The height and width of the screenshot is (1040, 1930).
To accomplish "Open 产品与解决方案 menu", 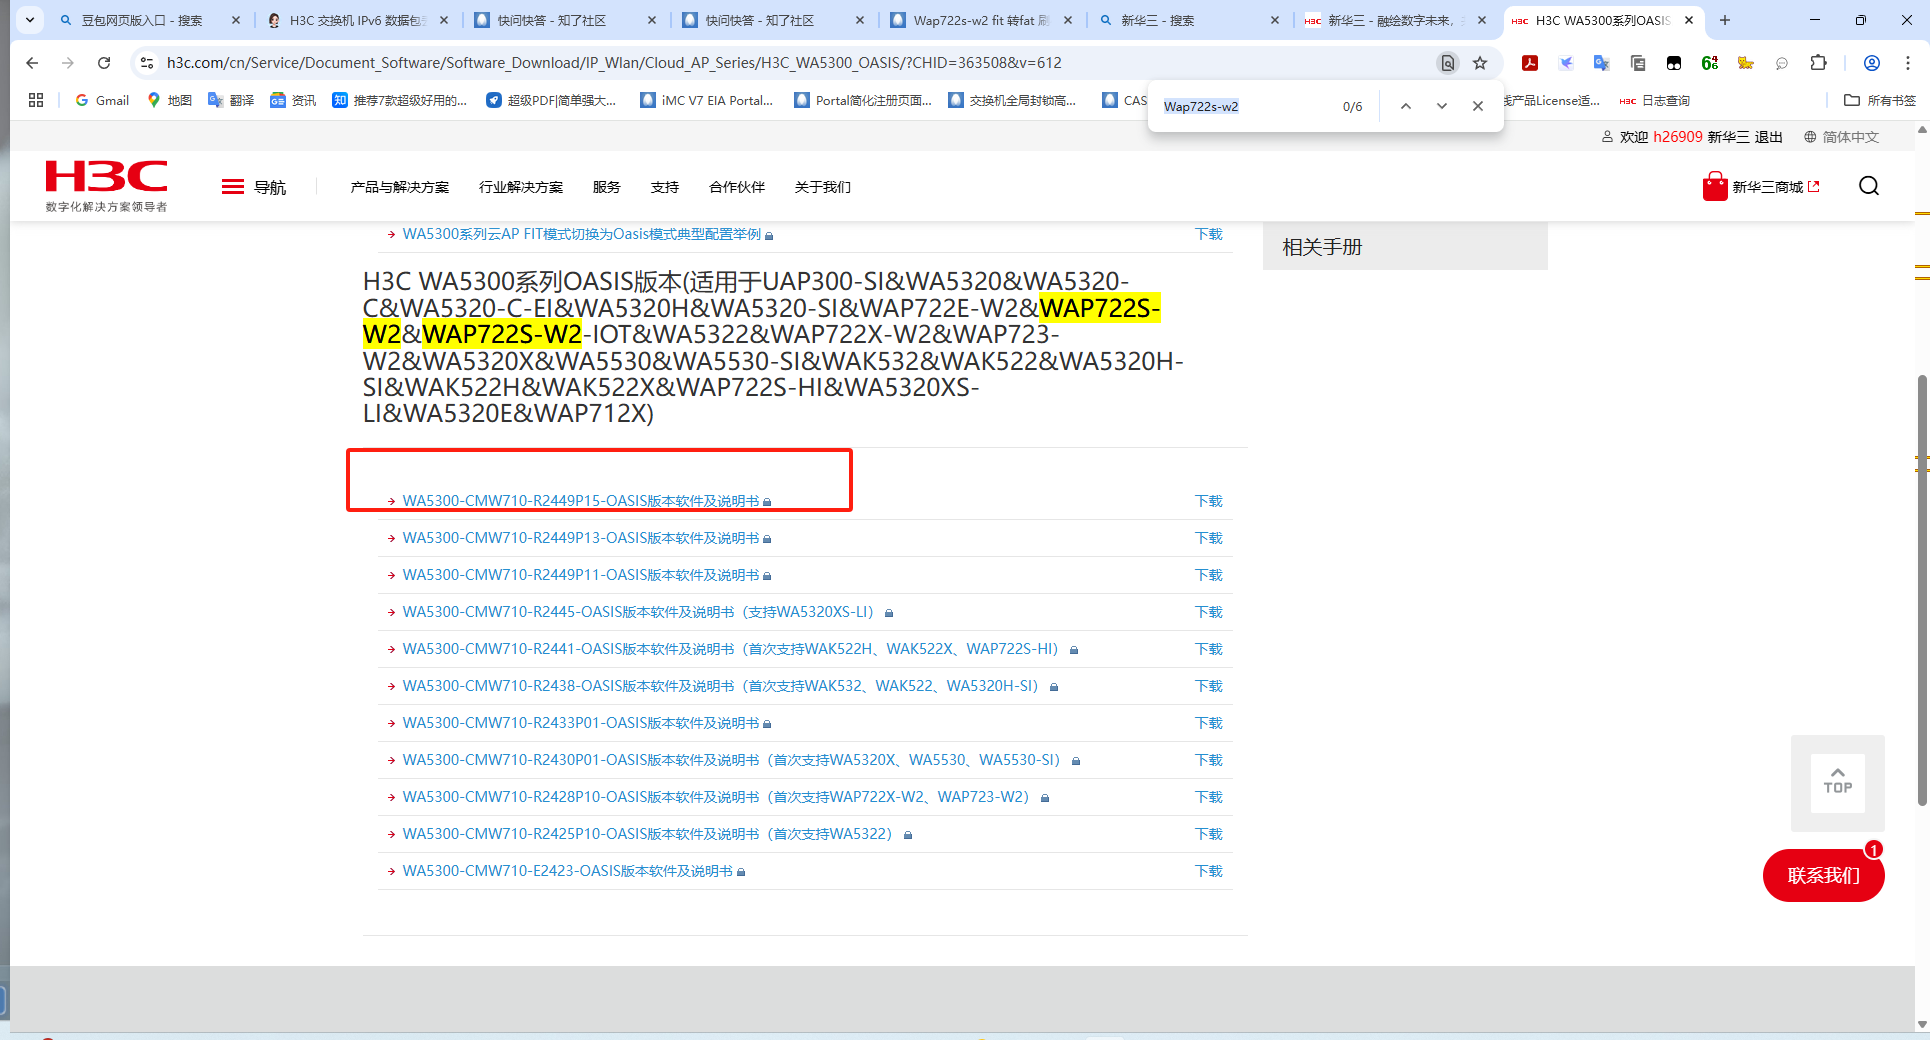I will click(x=400, y=187).
